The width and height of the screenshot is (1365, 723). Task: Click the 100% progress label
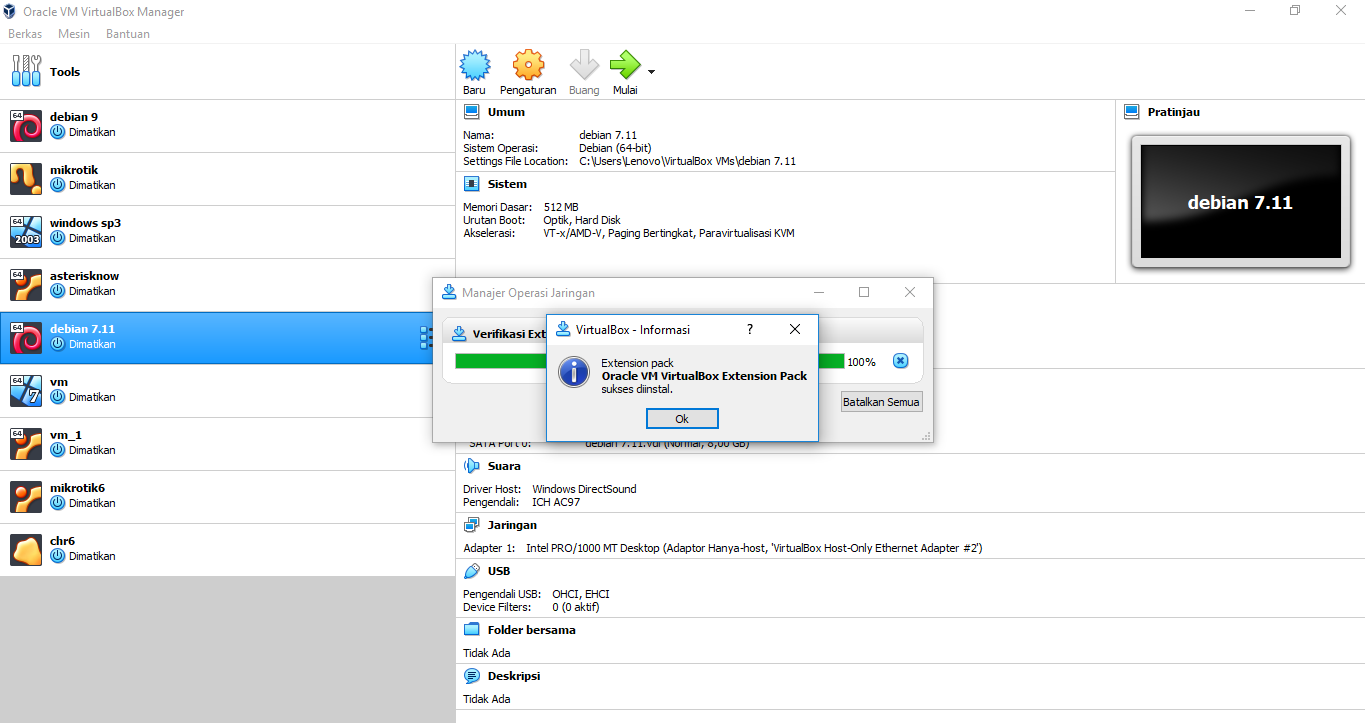coord(861,362)
